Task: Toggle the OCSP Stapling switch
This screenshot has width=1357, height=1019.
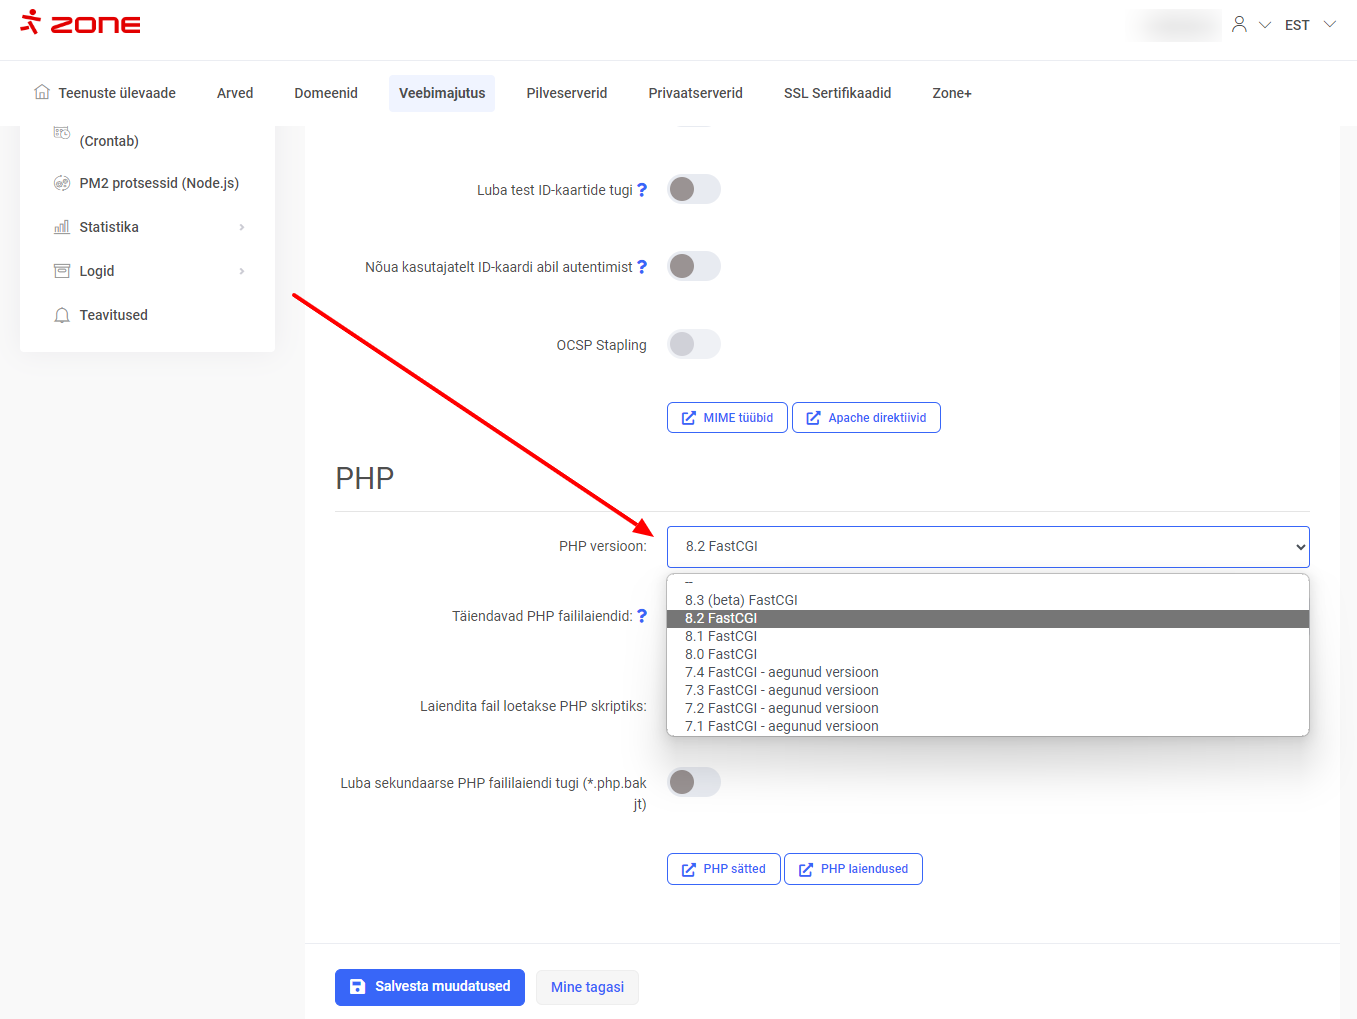Action: (x=694, y=344)
